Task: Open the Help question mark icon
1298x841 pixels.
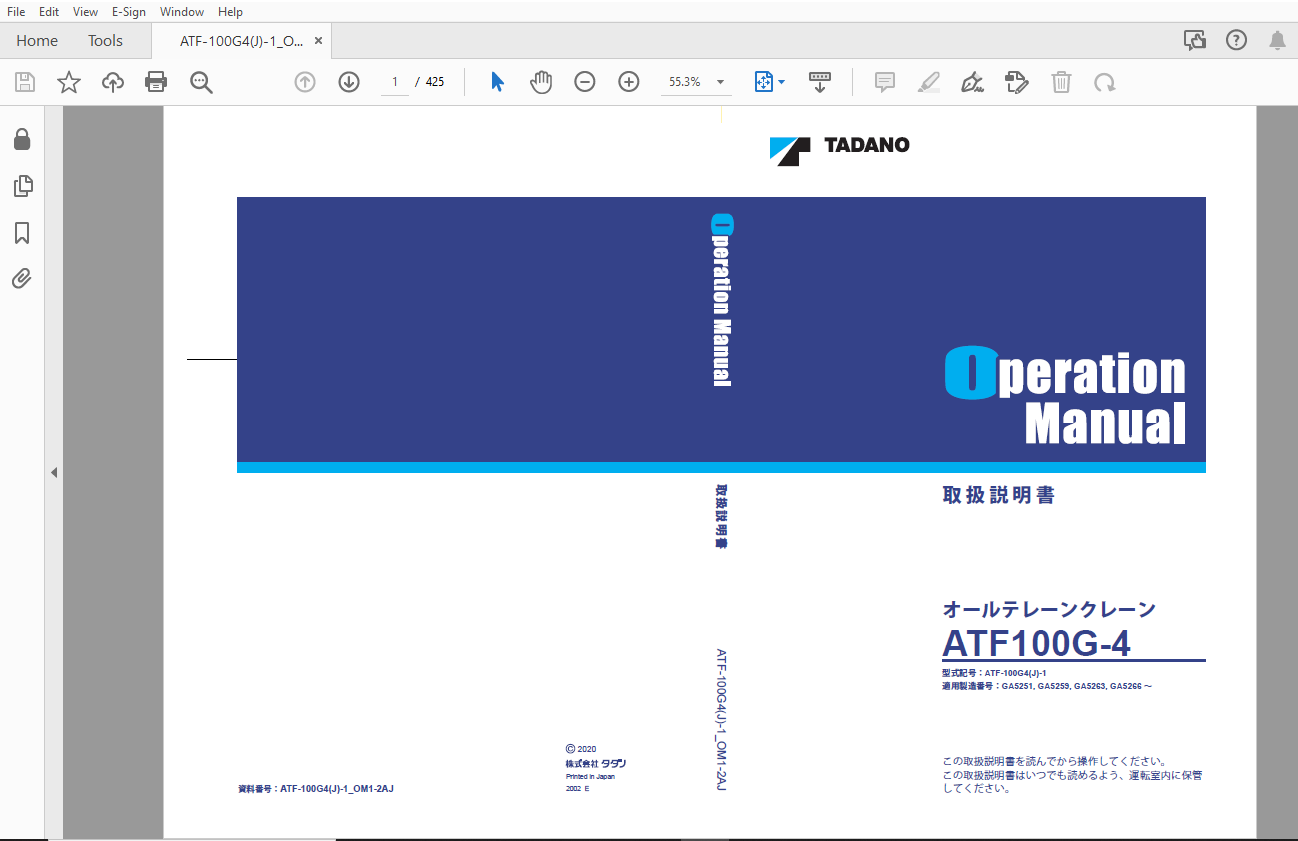Action: 1237,40
